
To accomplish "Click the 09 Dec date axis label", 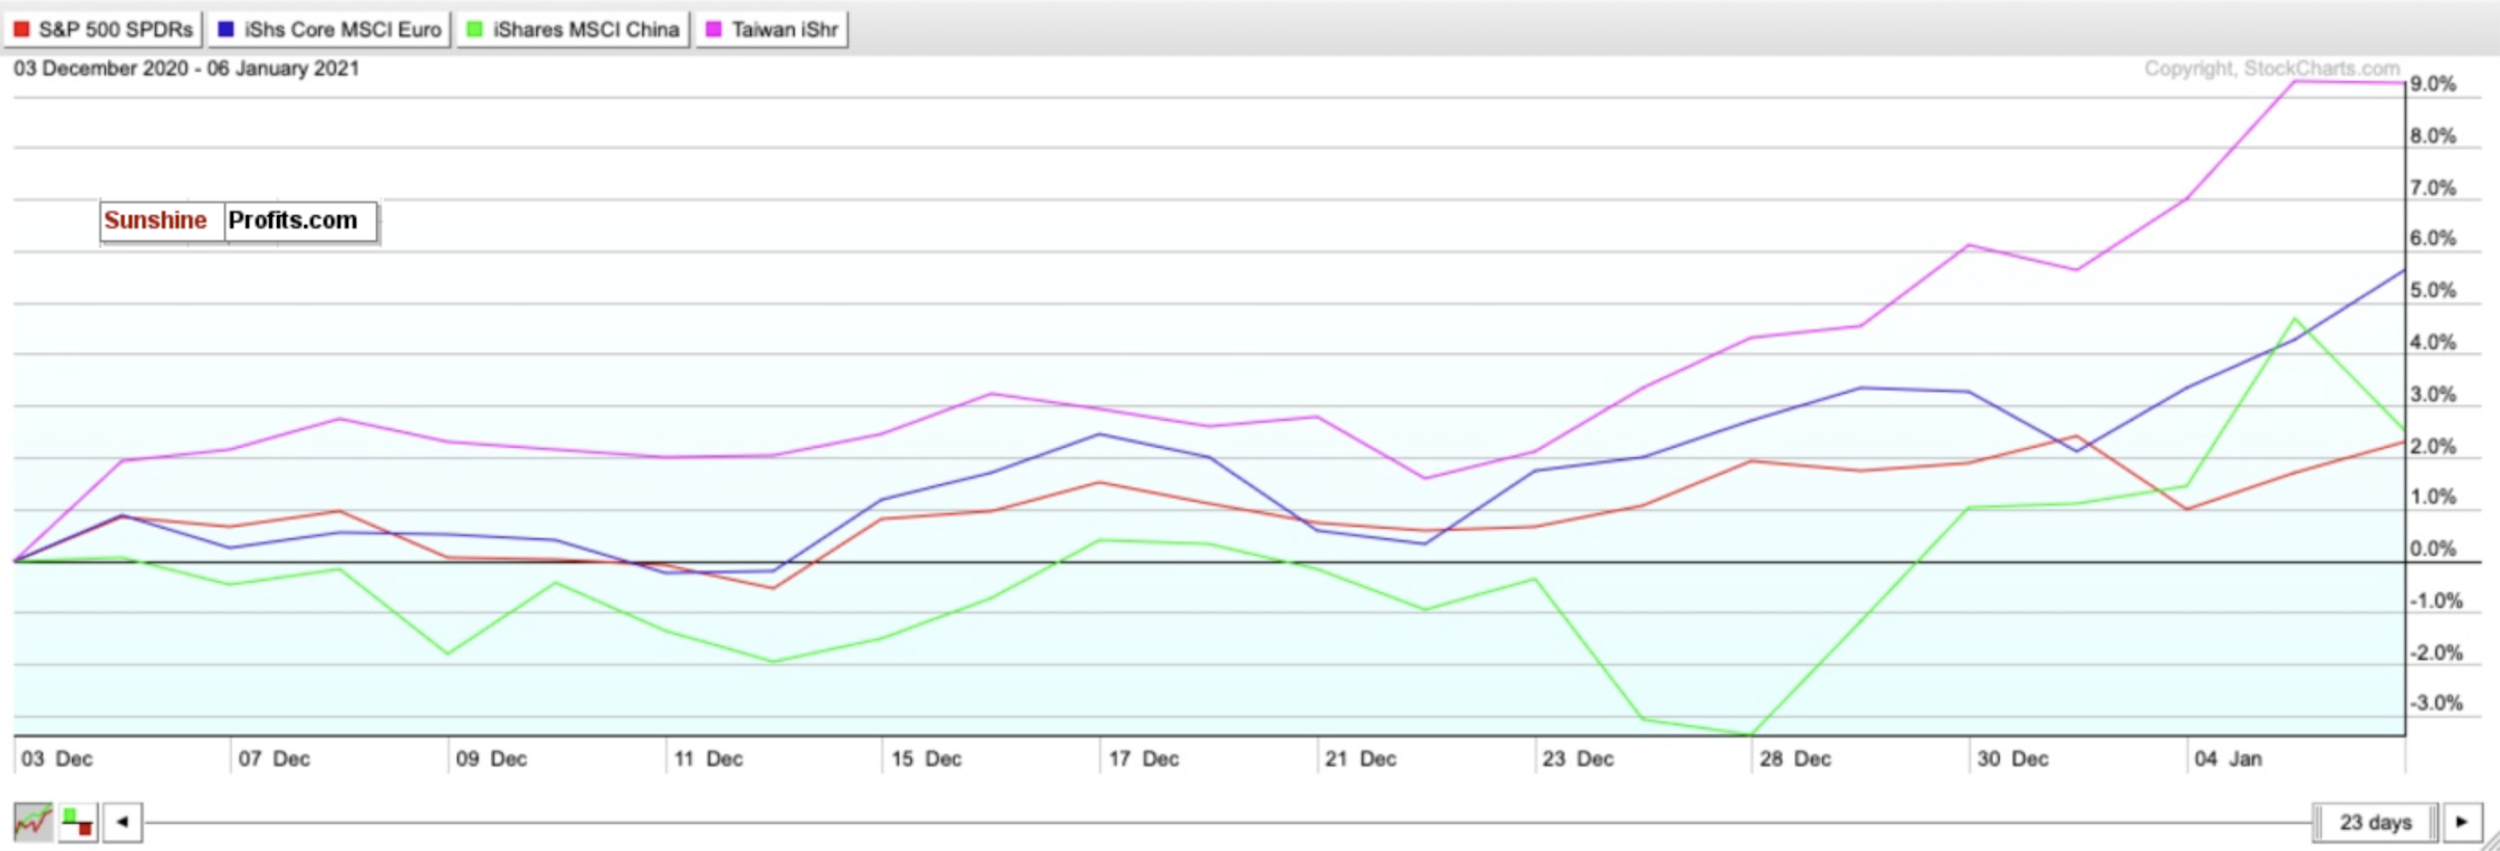I will pyautogui.click(x=491, y=759).
